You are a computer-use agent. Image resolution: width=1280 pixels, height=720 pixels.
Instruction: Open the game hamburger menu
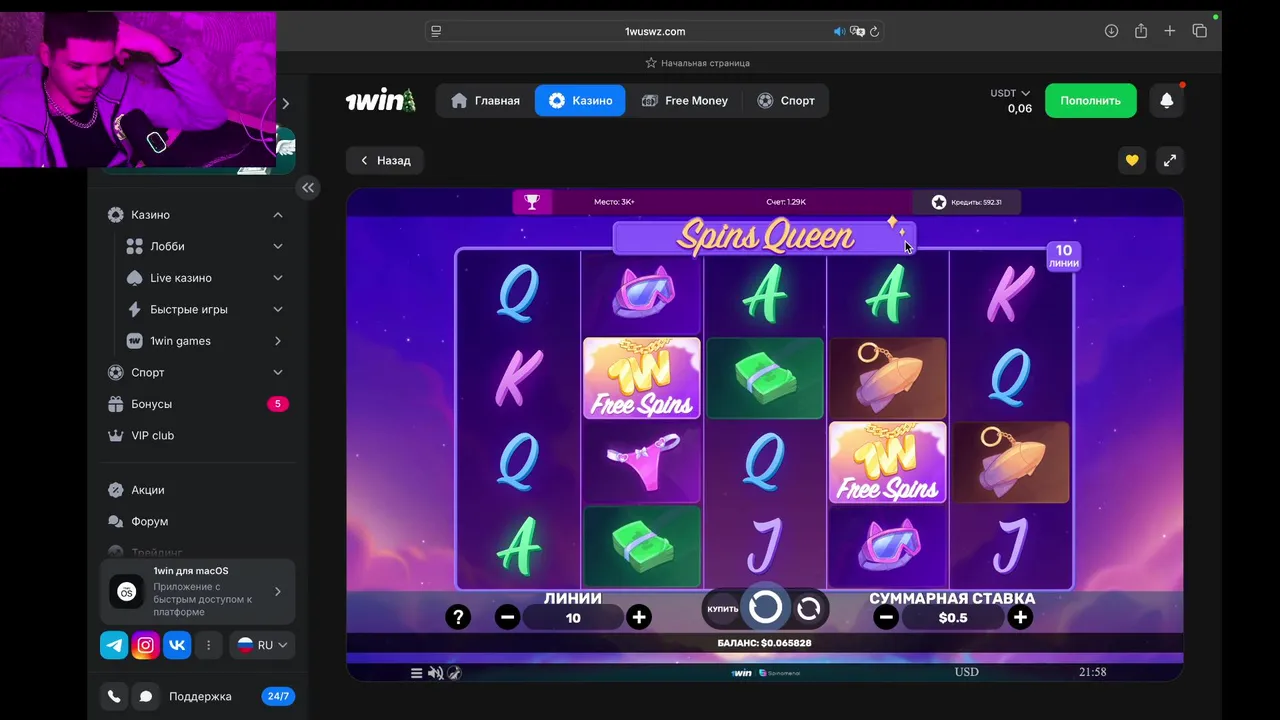pyautogui.click(x=417, y=673)
